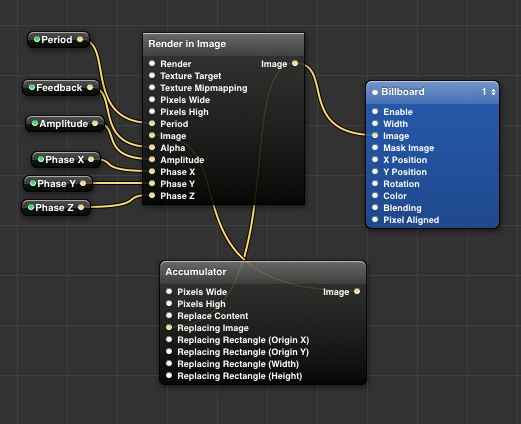The width and height of the screenshot is (521, 424).
Task: Select the Phase X input splitter node
Action: pyautogui.click(x=66, y=160)
